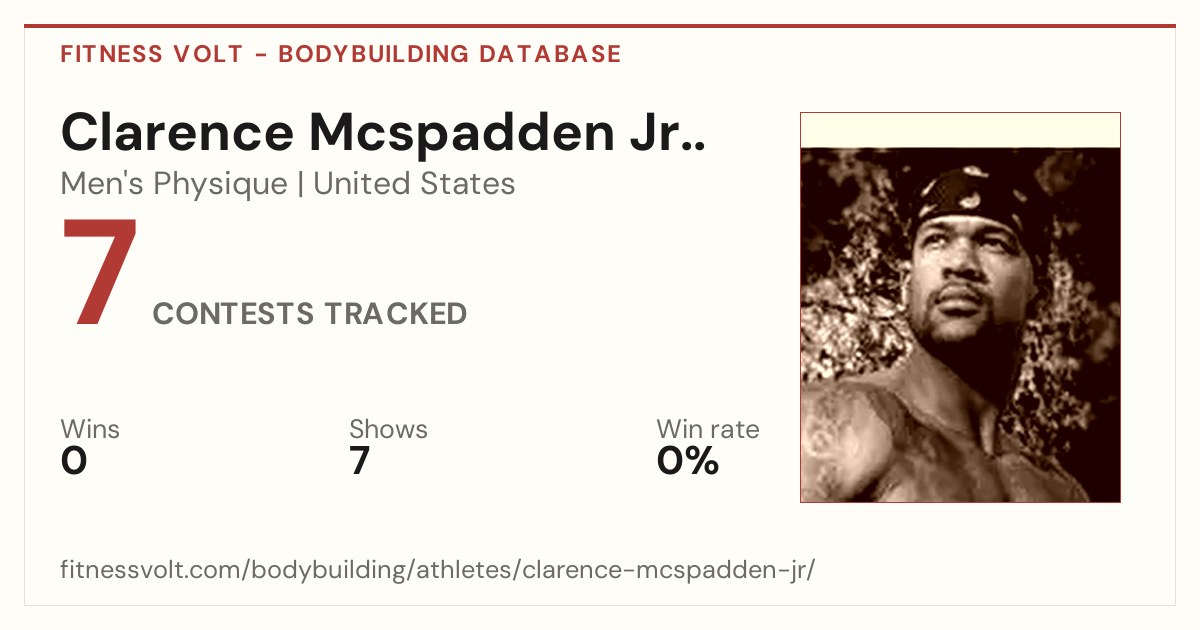Click the CONTESTS TRACKED label

coord(310,314)
